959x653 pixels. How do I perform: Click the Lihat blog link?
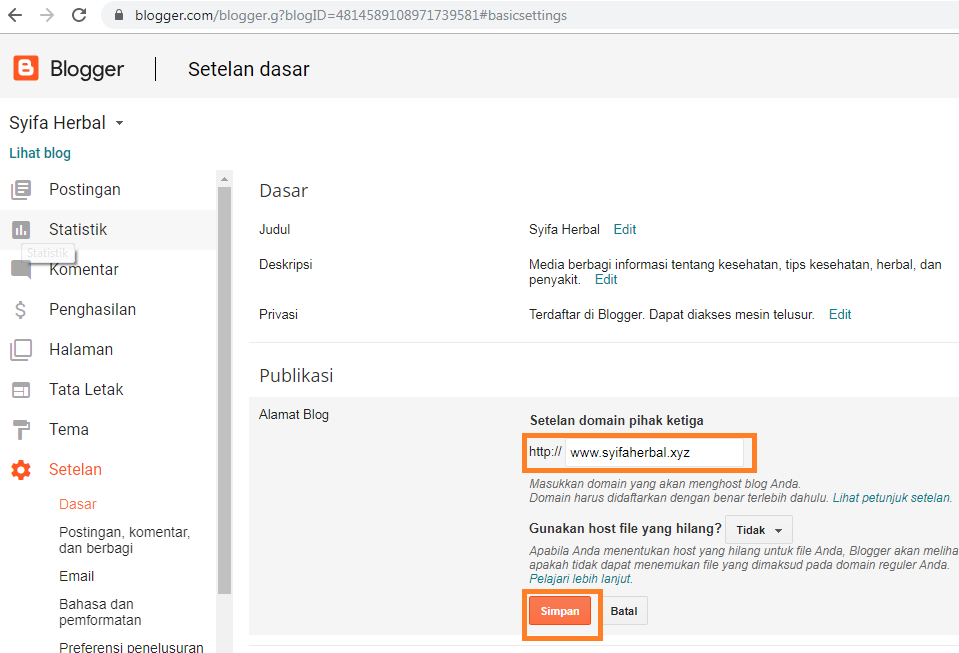40,153
